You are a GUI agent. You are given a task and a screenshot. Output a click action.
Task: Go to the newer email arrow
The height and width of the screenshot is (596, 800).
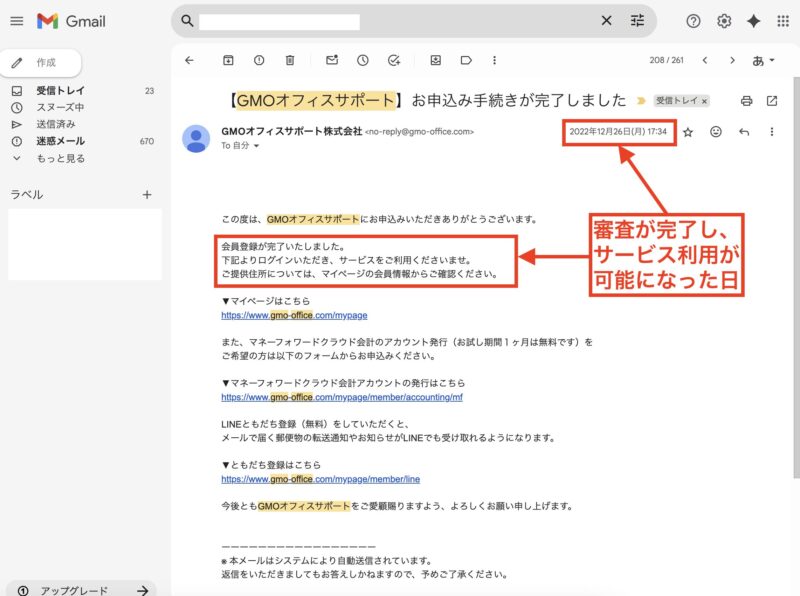pos(705,60)
